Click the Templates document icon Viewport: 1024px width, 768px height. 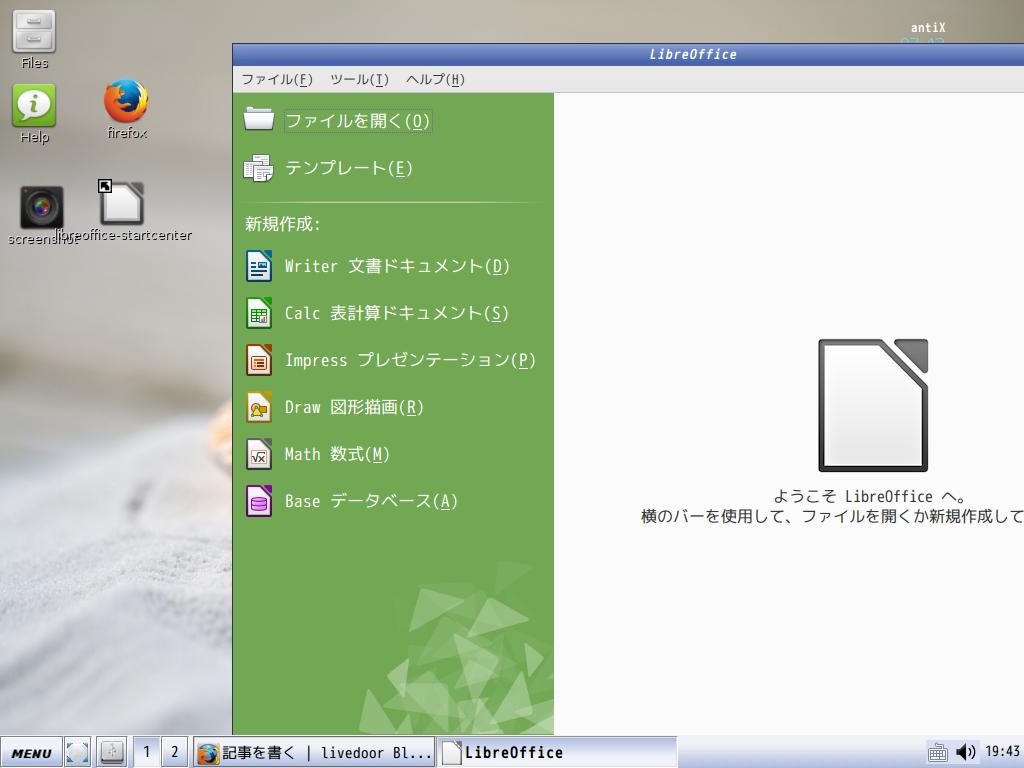(x=259, y=168)
